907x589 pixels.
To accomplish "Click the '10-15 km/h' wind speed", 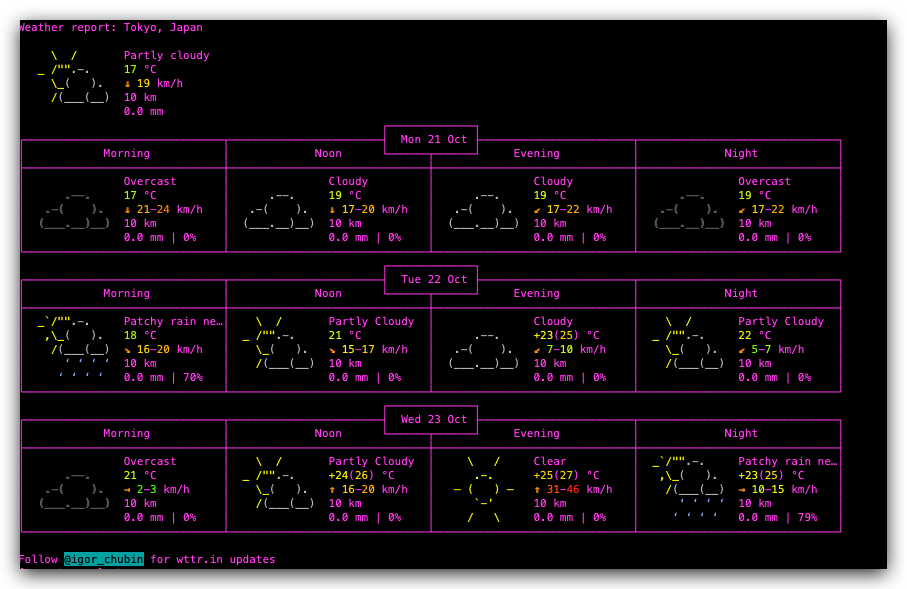I will 784,489.
